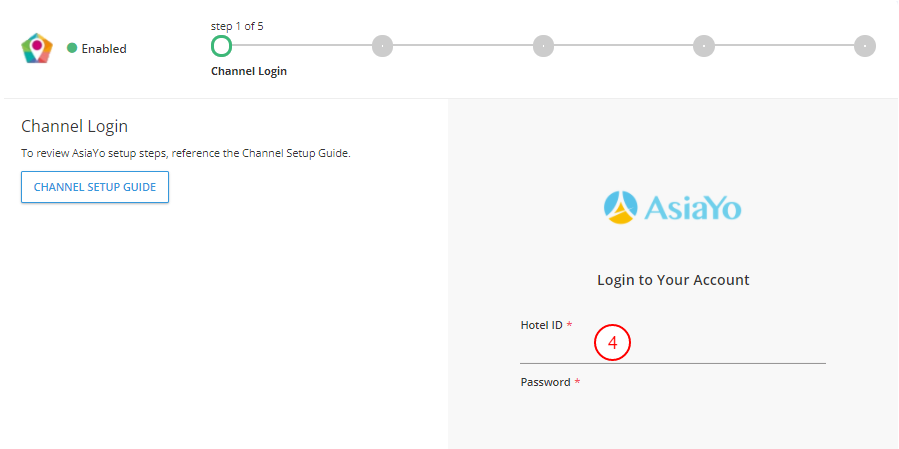Jump to the second step circle

point(382,45)
